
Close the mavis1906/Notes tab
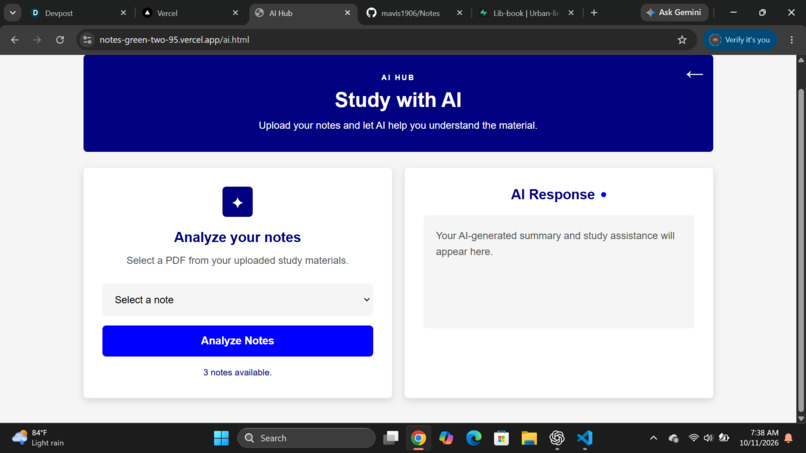pyautogui.click(x=460, y=13)
